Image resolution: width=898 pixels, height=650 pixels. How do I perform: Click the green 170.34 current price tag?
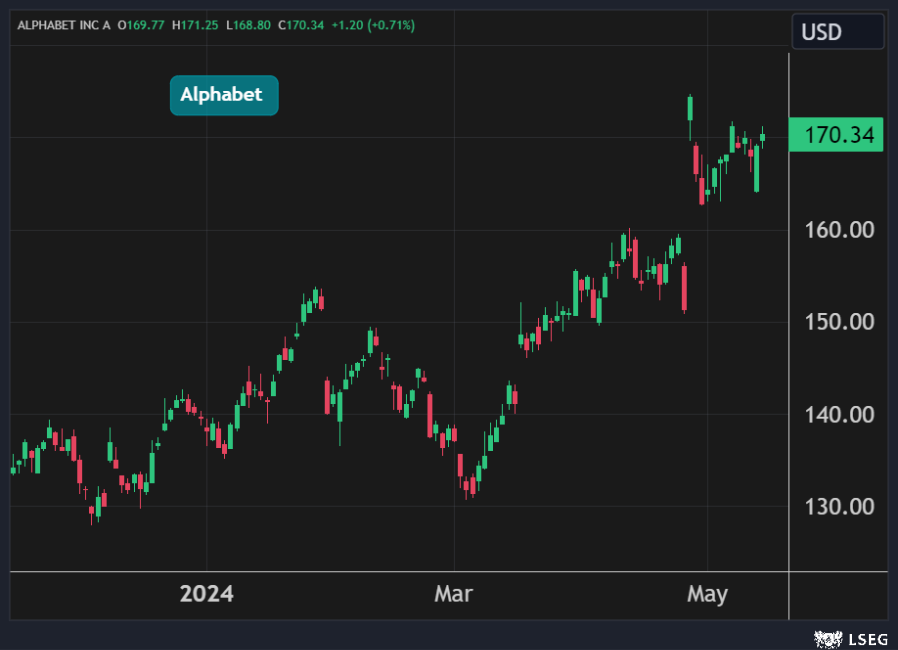(836, 134)
